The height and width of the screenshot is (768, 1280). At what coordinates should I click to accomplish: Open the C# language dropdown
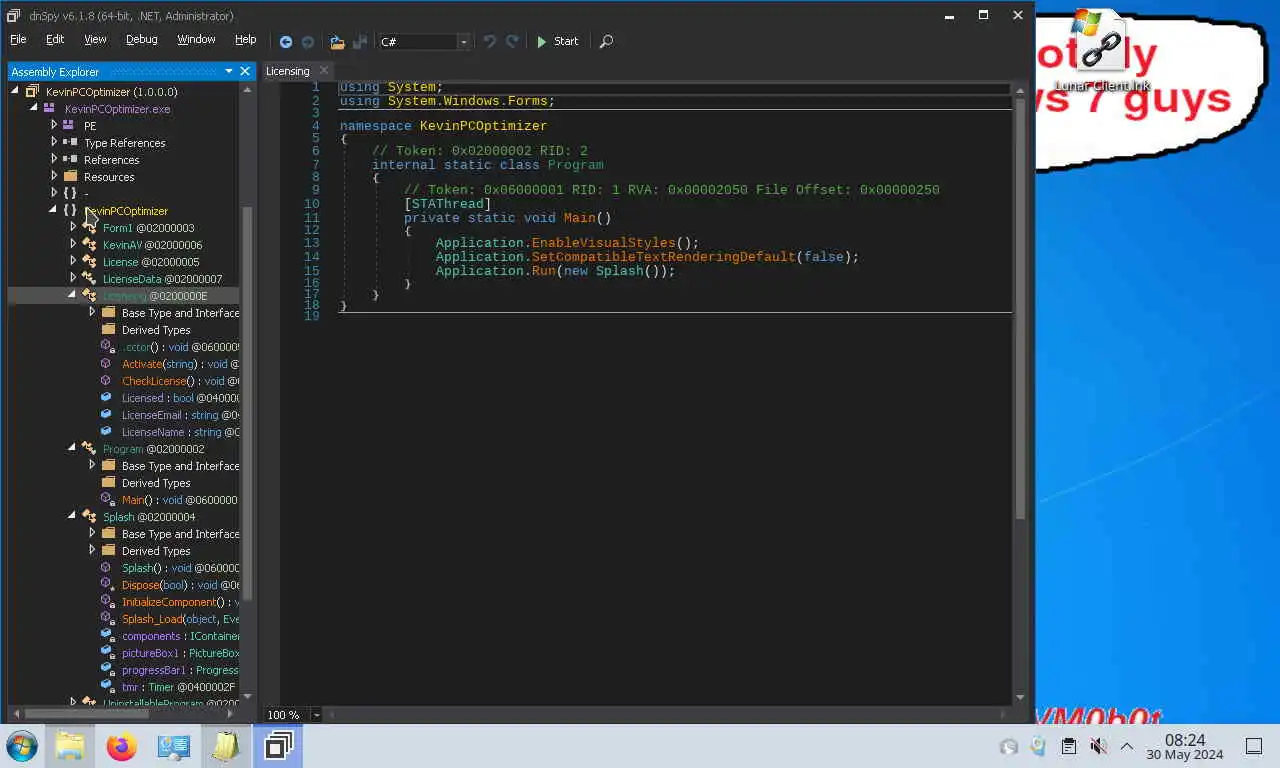click(464, 42)
